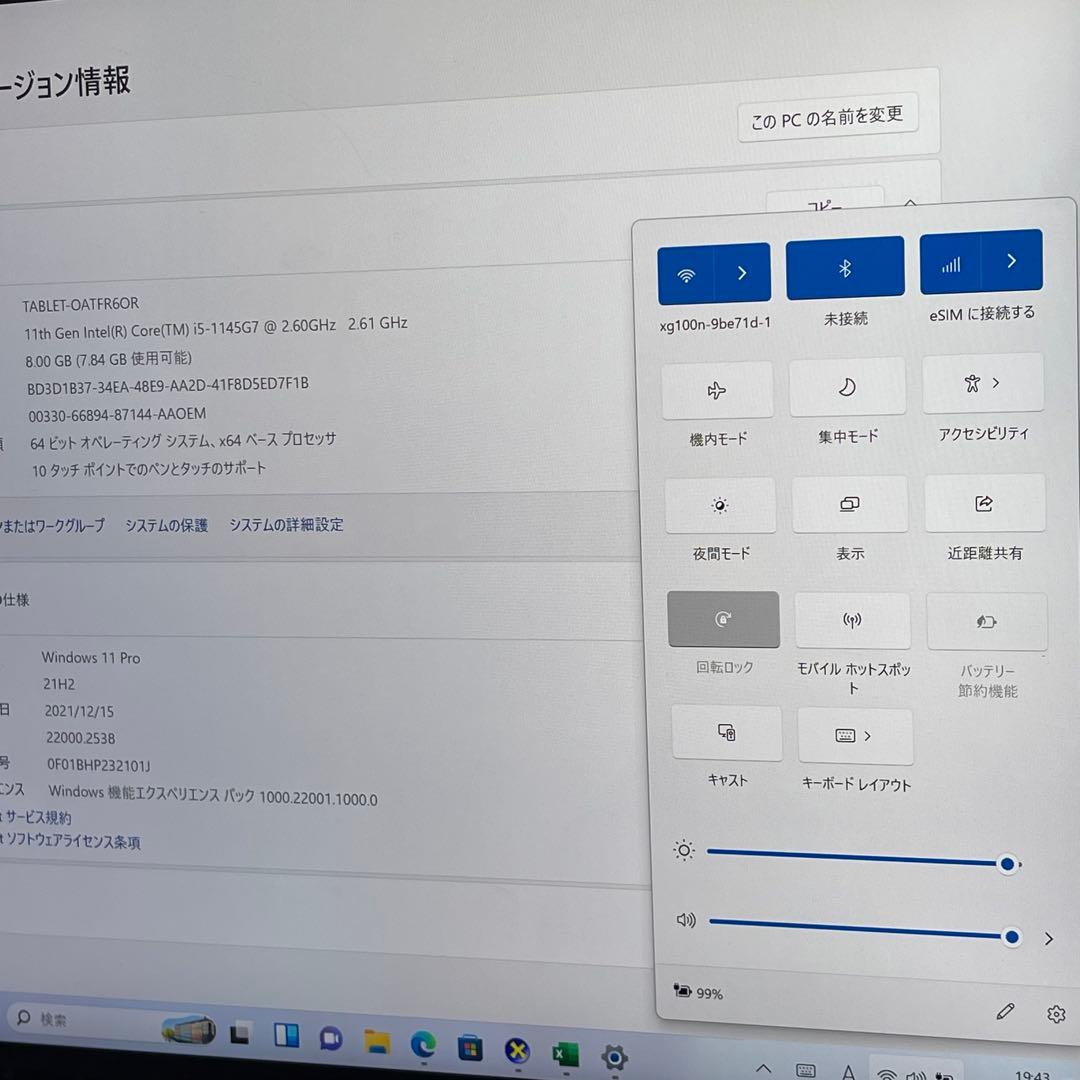
Task: Select the processor text 'i5-1145G7'
Action: click(x=226, y=329)
